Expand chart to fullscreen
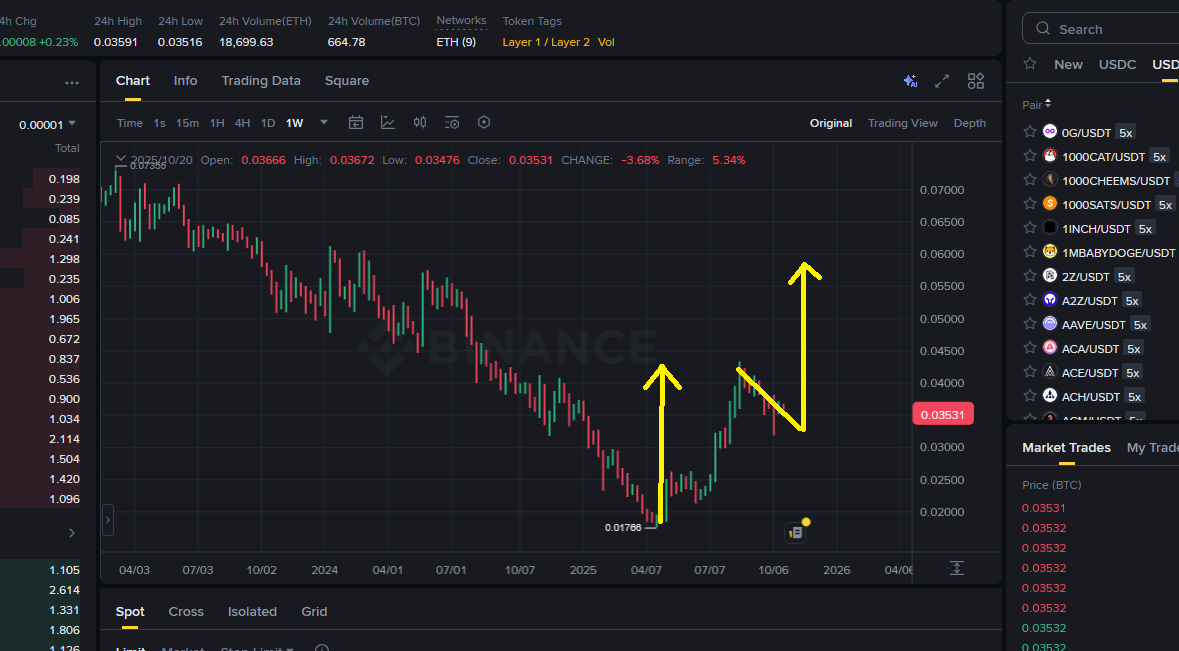Viewport: 1179px width, 651px height. point(941,81)
